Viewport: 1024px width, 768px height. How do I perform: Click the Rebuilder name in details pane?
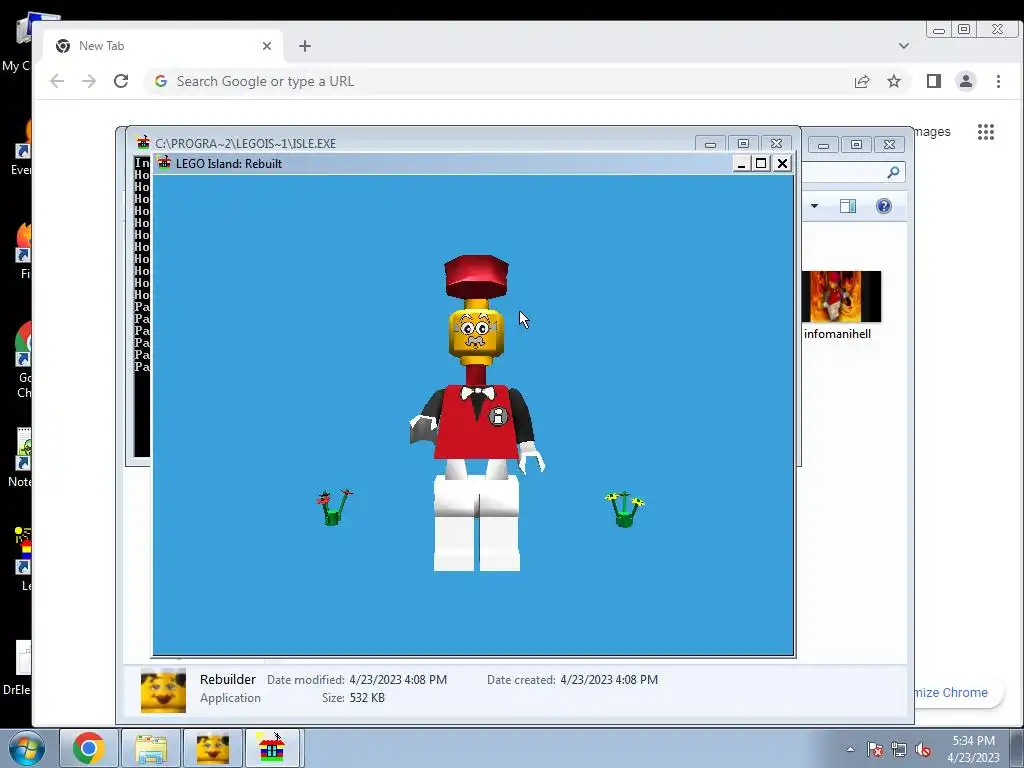(228, 679)
